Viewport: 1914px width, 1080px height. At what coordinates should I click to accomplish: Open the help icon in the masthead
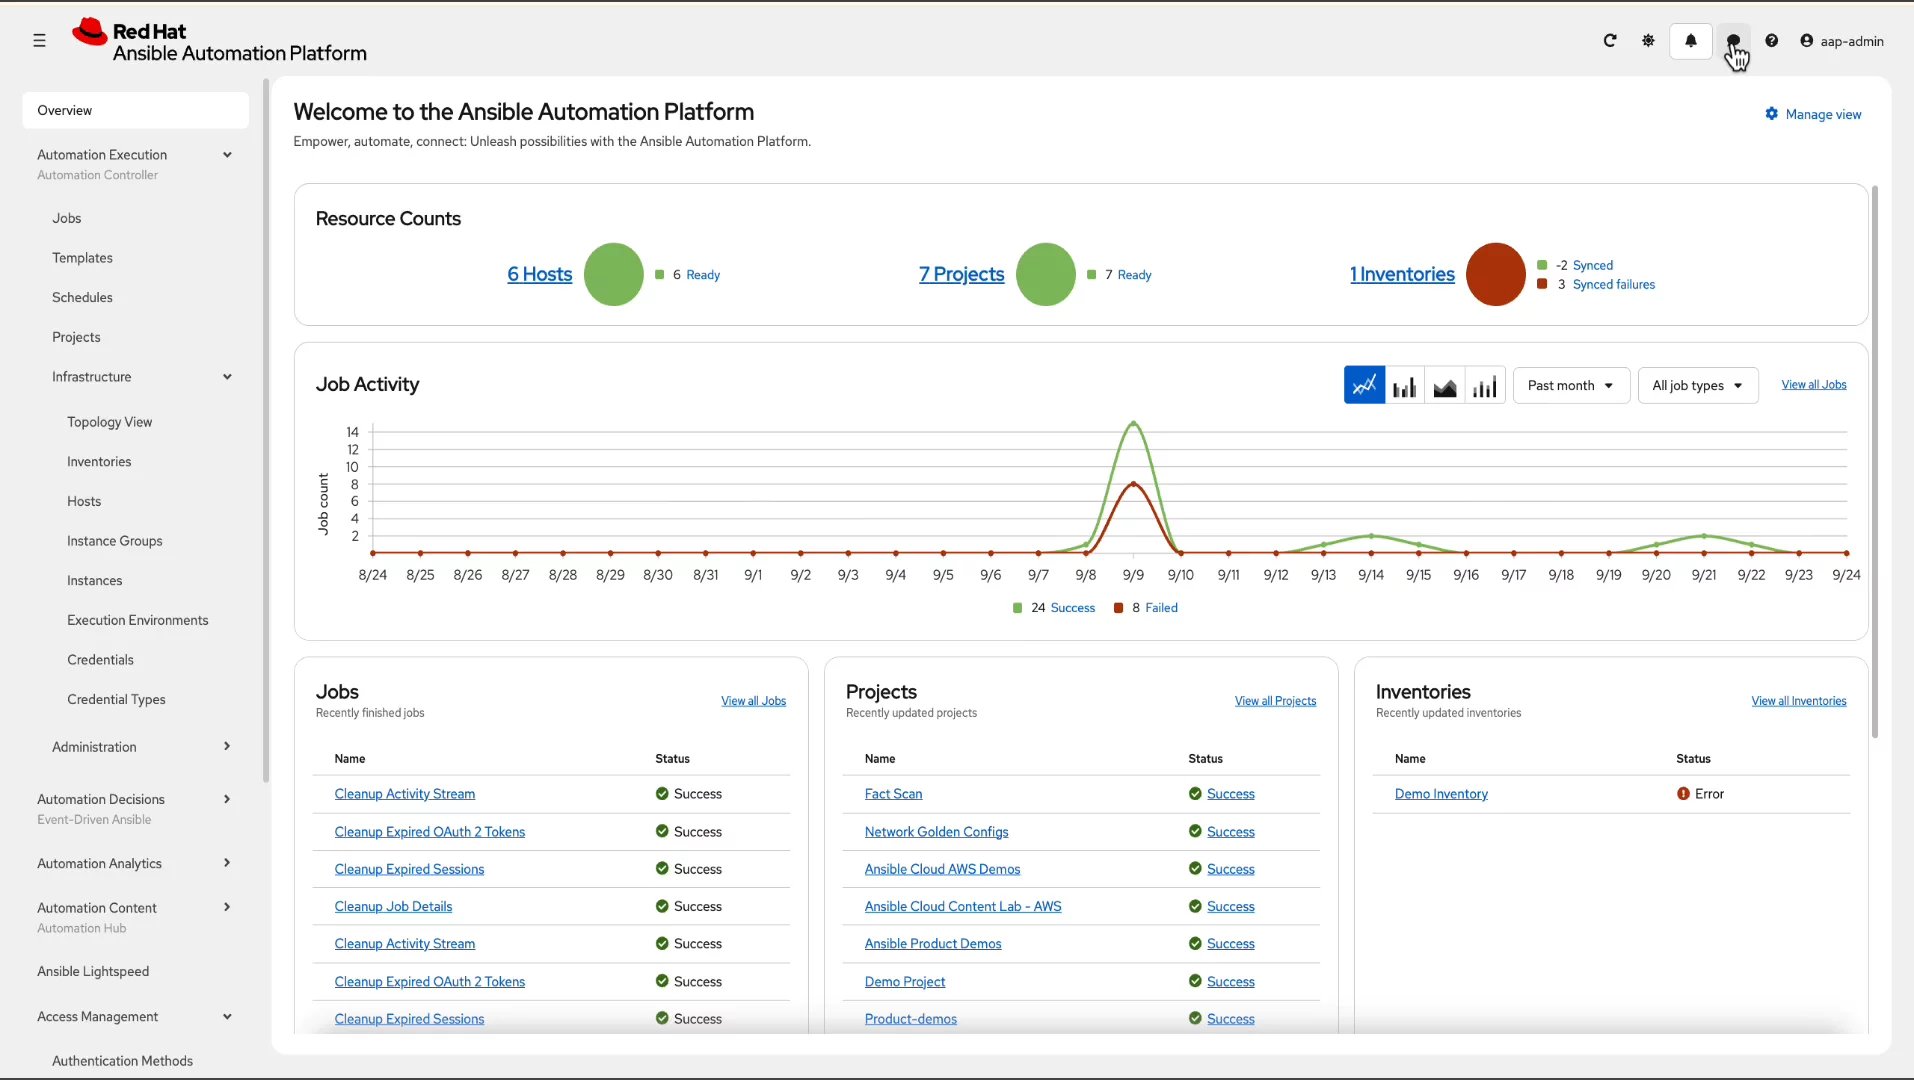(x=1771, y=41)
